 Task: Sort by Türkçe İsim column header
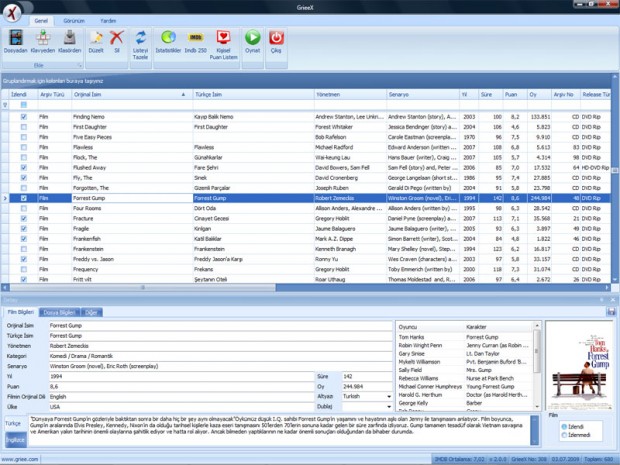tap(253, 95)
